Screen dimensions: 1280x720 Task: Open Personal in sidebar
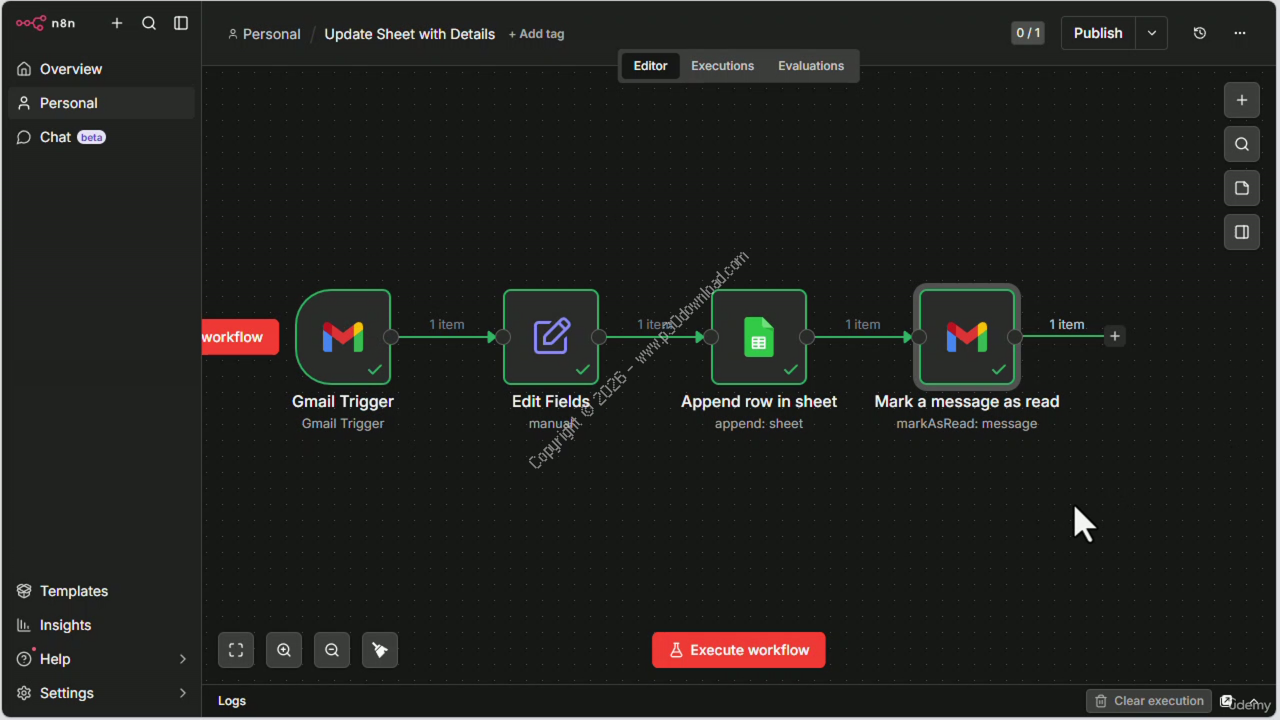click(101, 103)
